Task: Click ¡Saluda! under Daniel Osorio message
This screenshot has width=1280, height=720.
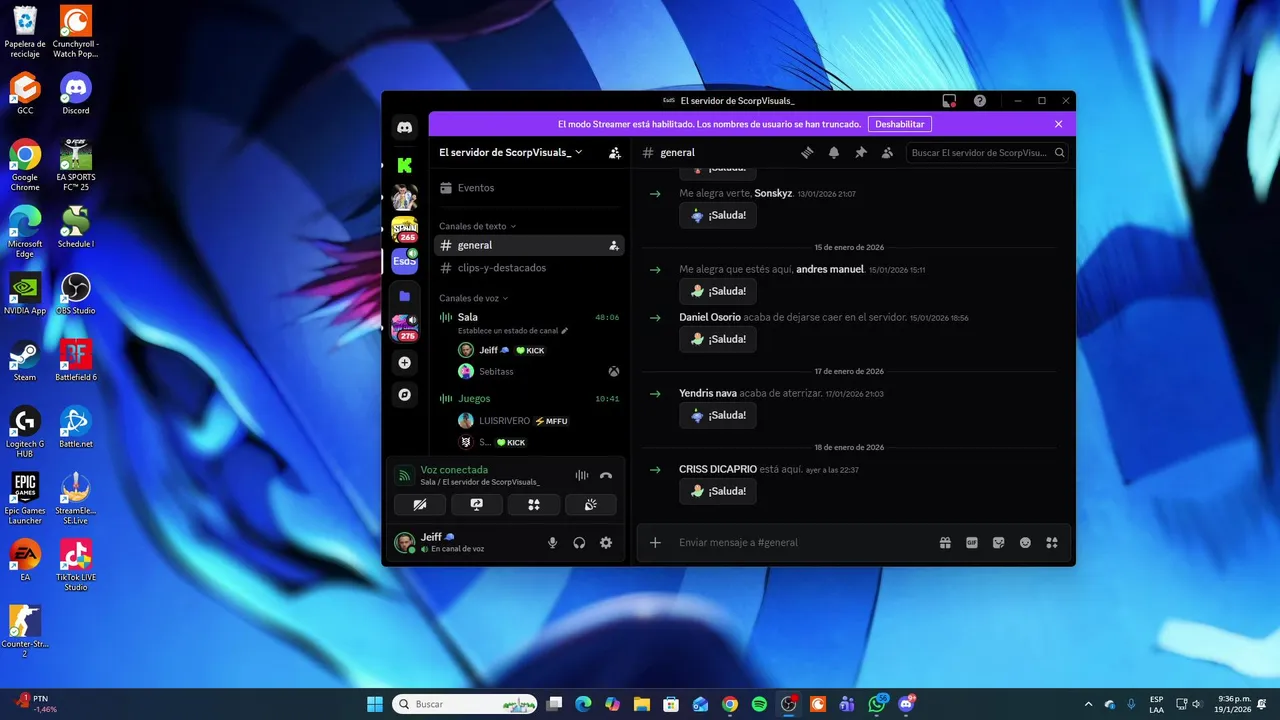Action: [x=718, y=339]
